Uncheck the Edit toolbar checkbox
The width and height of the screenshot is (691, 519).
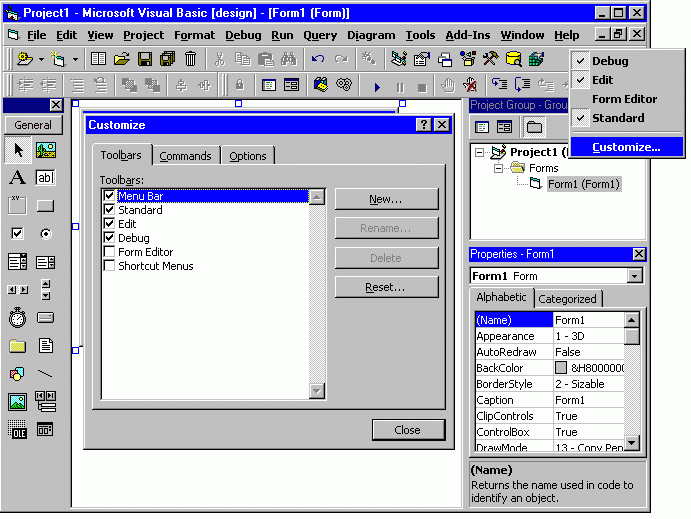click(109, 223)
